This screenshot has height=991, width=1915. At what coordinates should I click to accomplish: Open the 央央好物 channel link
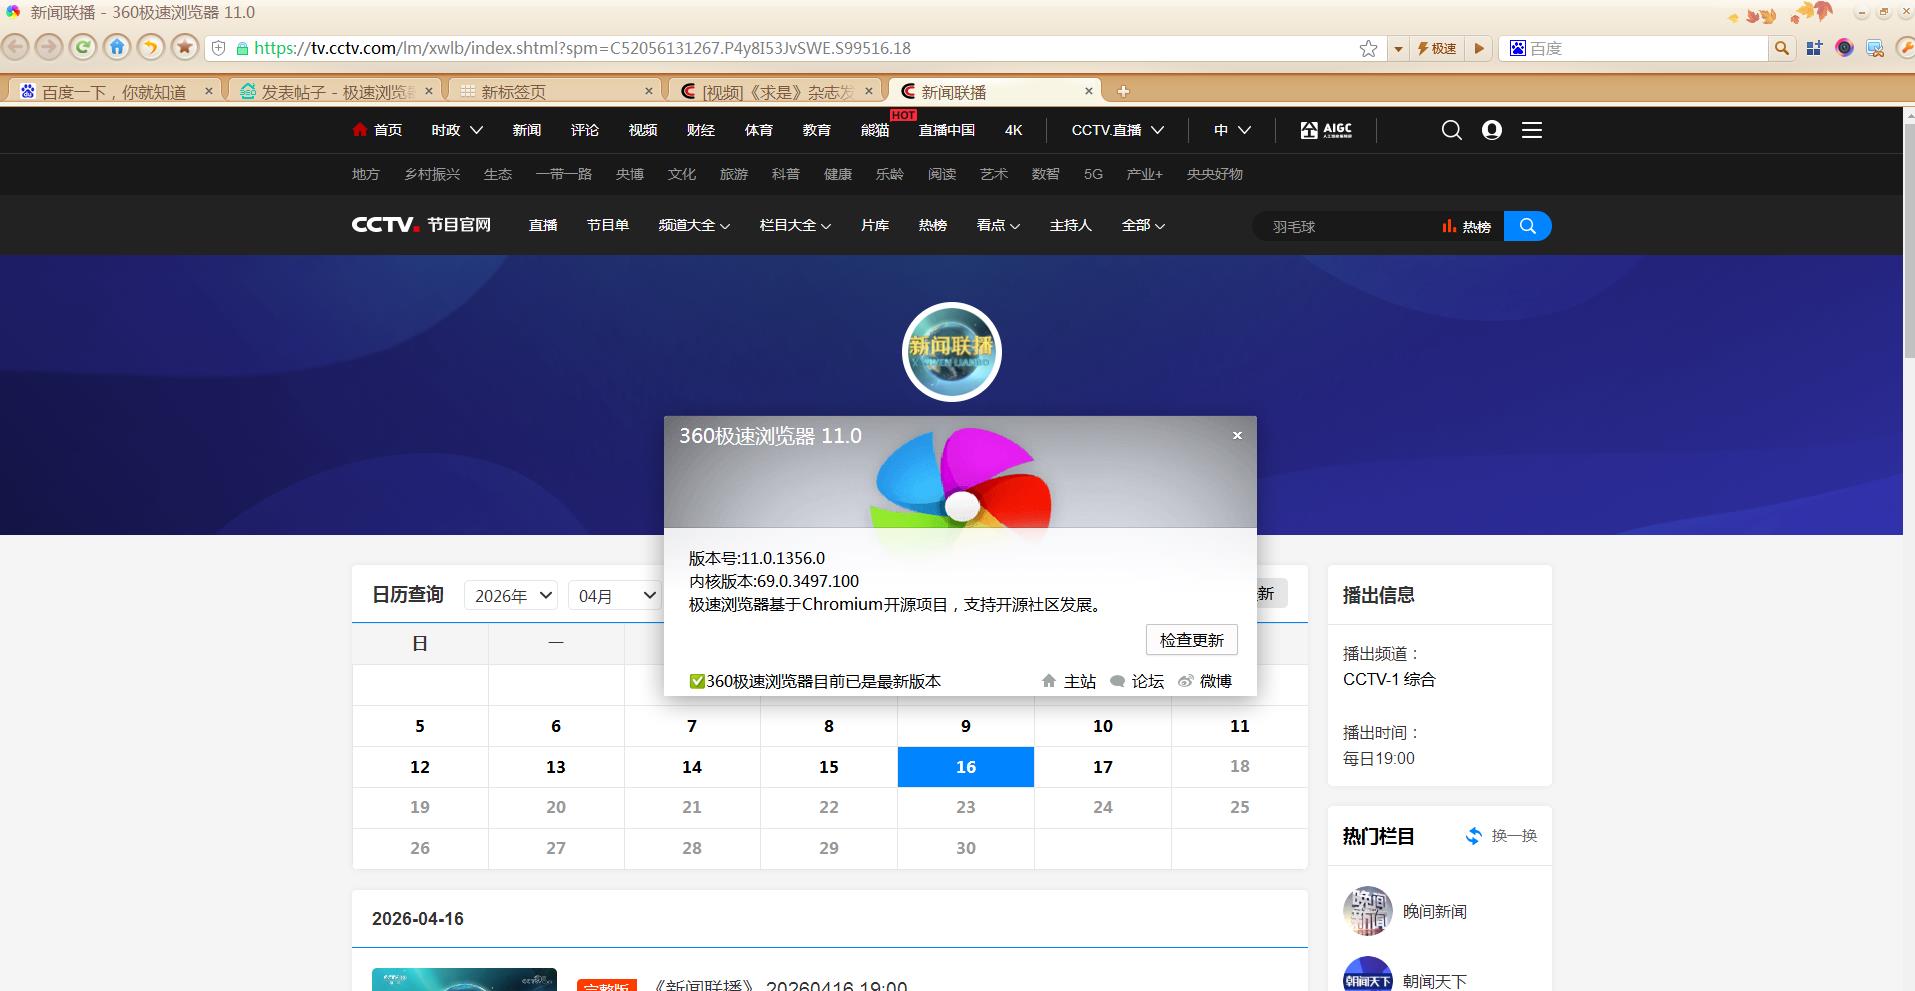click(x=1214, y=174)
